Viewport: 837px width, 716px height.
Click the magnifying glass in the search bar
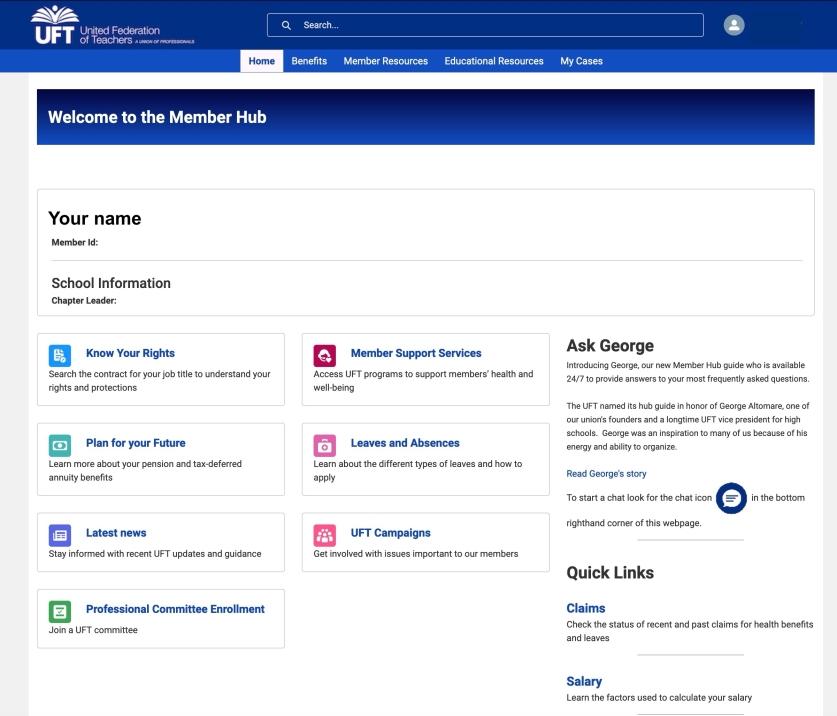click(286, 24)
